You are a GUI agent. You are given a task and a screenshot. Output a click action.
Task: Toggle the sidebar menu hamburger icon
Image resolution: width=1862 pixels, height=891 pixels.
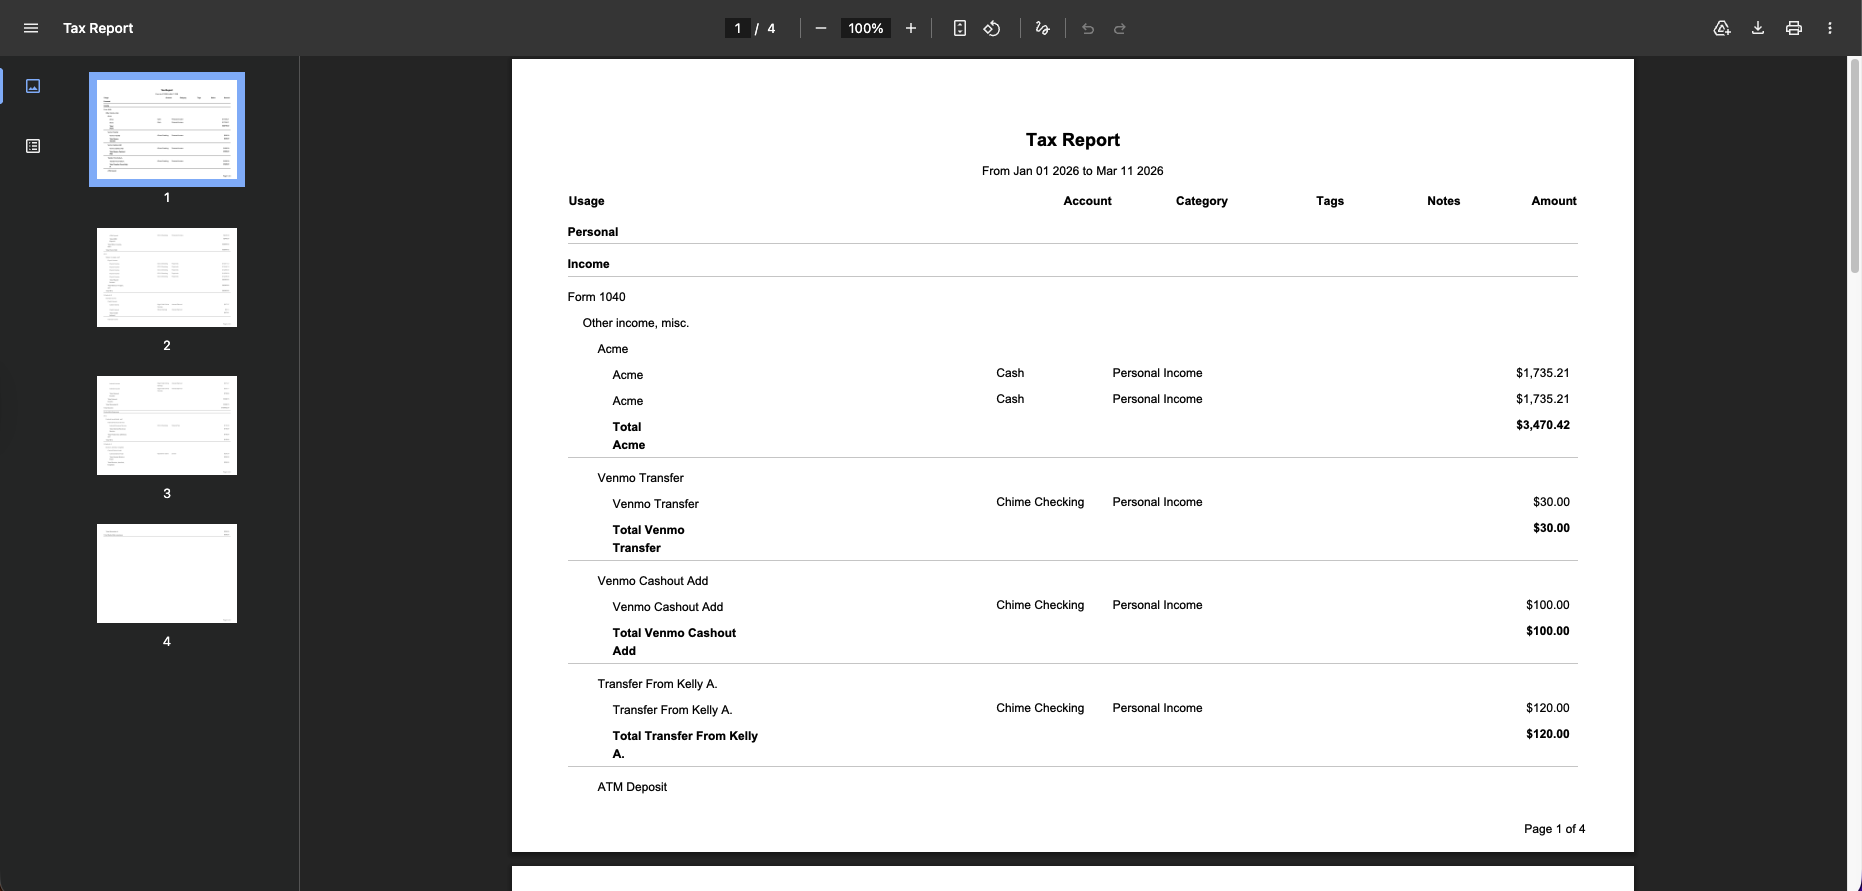click(x=31, y=28)
